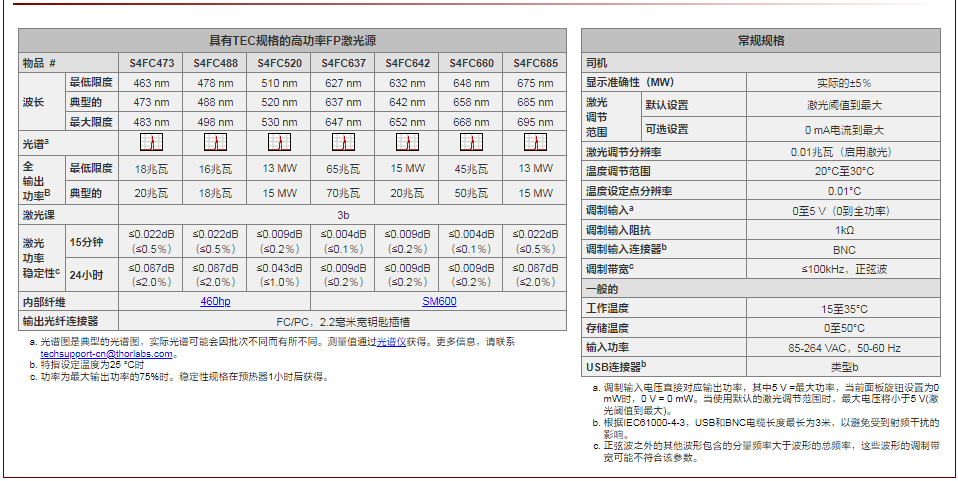
Task: Click the 常规规格 table header
Action: 760,41
